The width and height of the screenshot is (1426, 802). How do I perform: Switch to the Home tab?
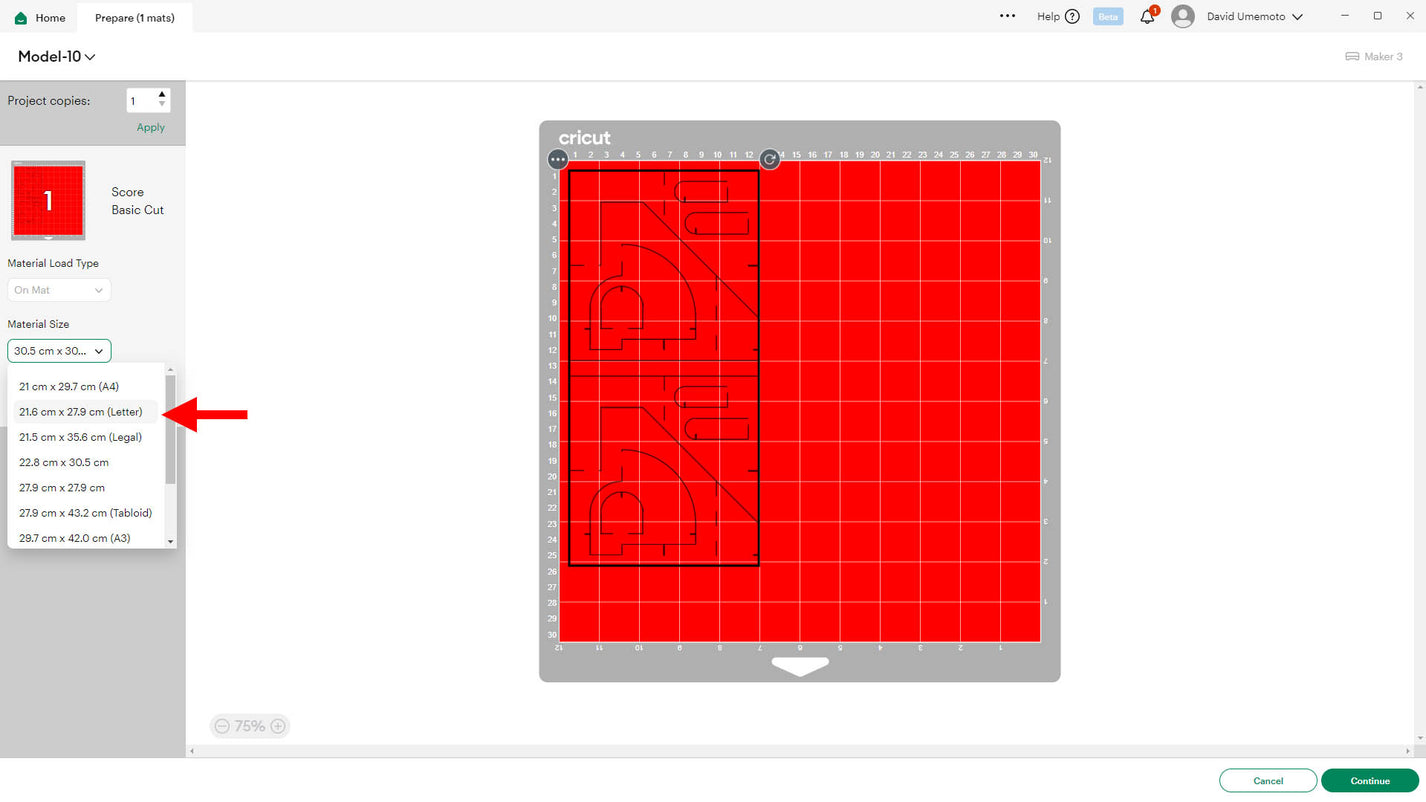(x=40, y=18)
